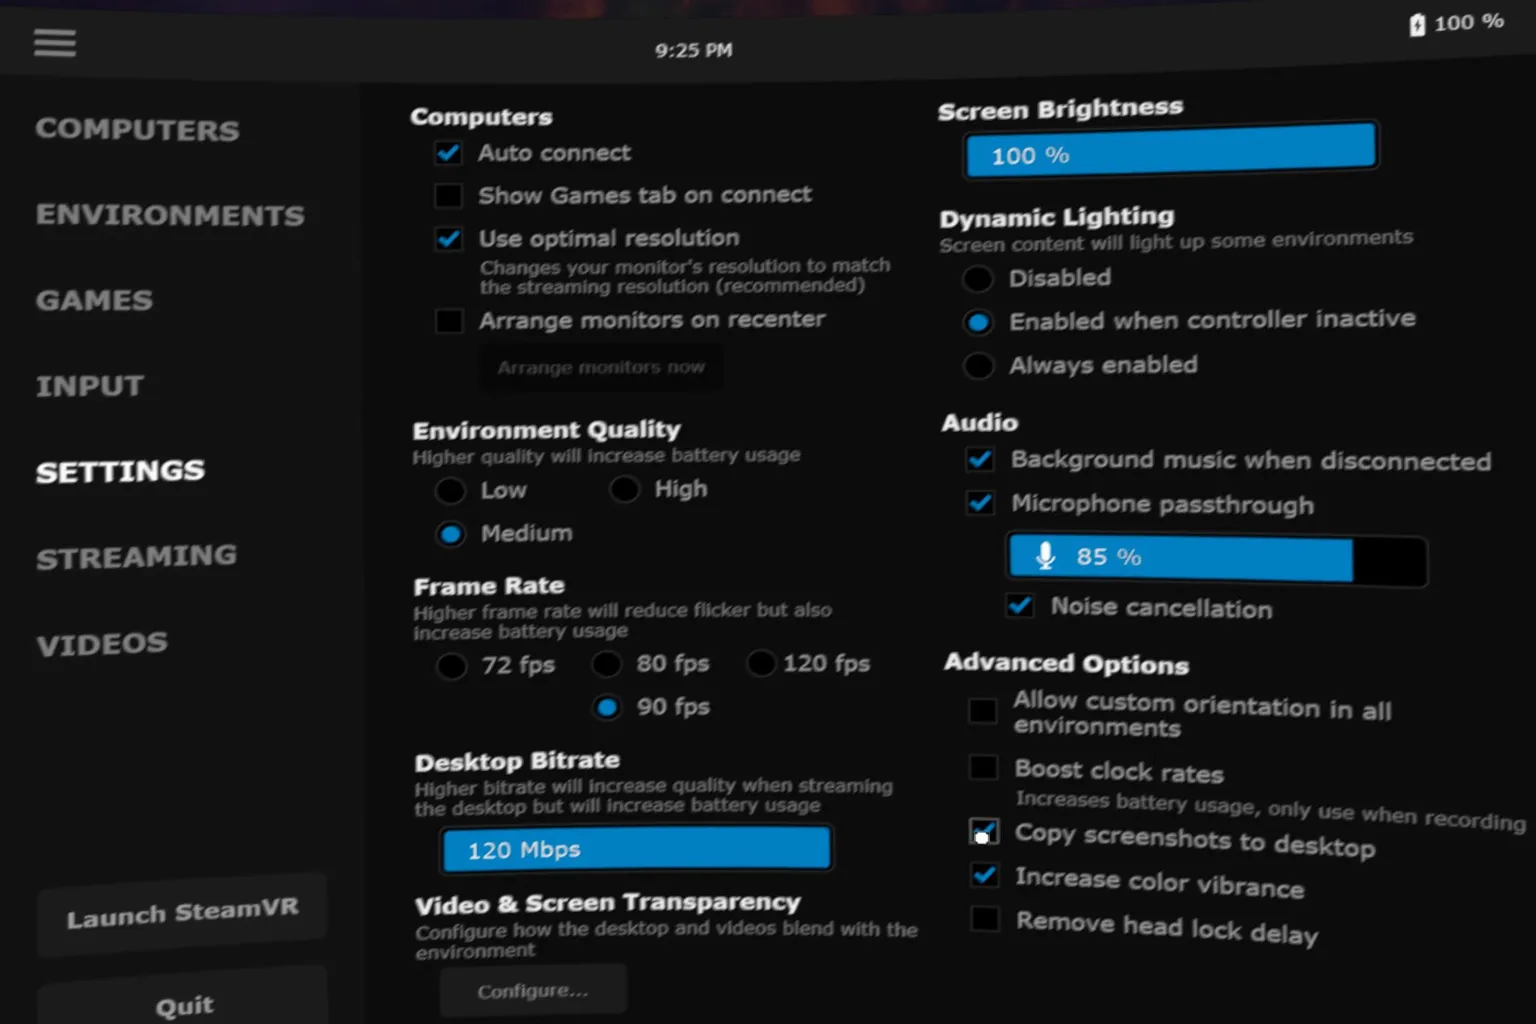Click the Launch SteamVR button
This screenshot has height=1024, width=1536.
tap(182, 913)
